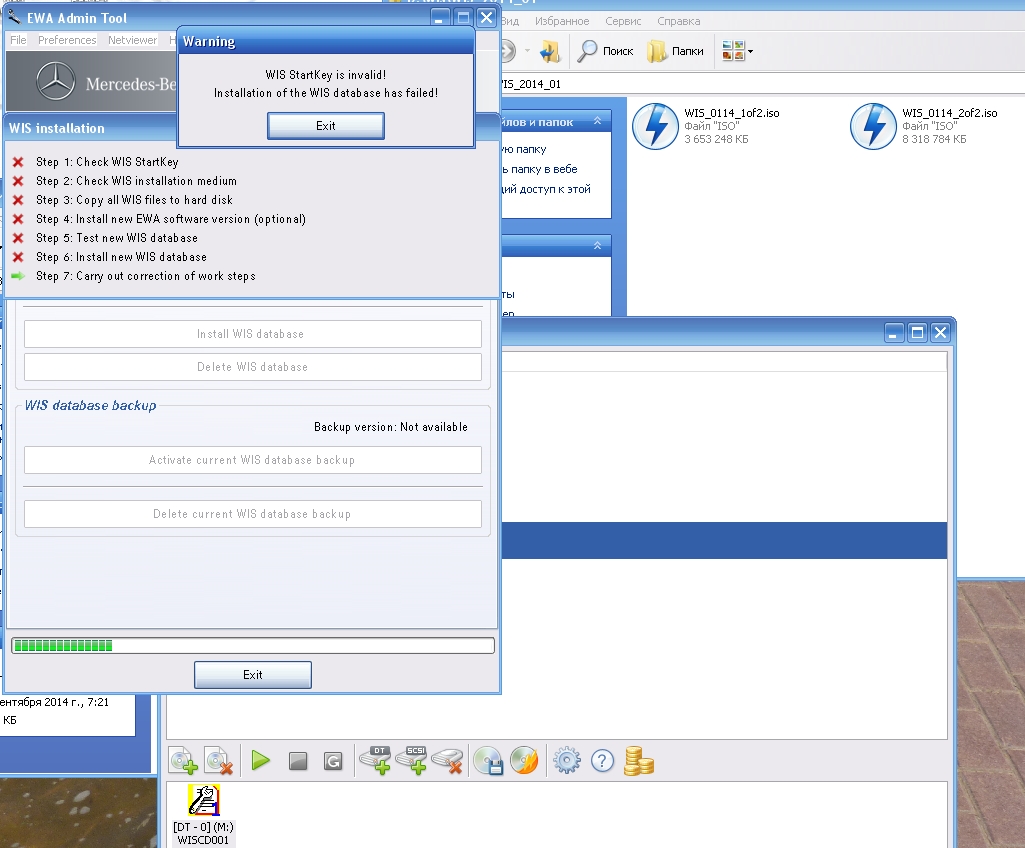Viewport: 1025px width, 848px height.
Task: Click the Remove Image icon in Daemon Tools
Action: 219,761
